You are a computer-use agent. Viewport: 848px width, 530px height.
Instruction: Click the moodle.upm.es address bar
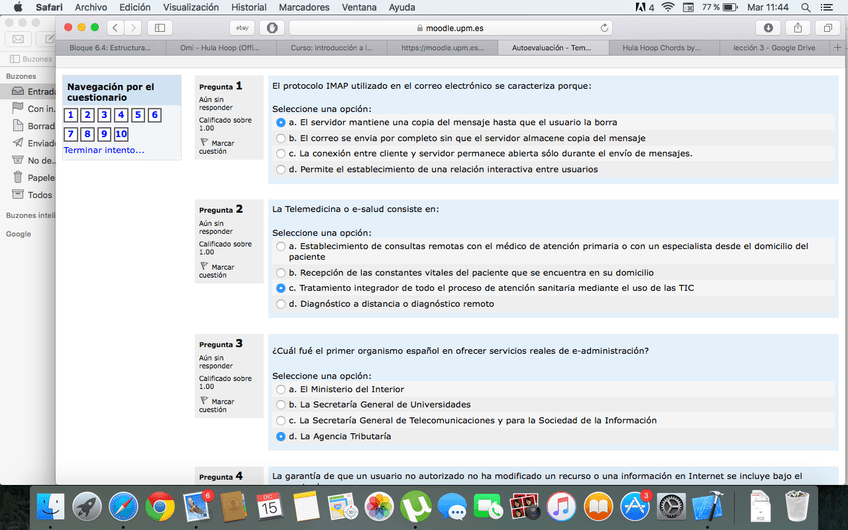click(x=452, y=28)
